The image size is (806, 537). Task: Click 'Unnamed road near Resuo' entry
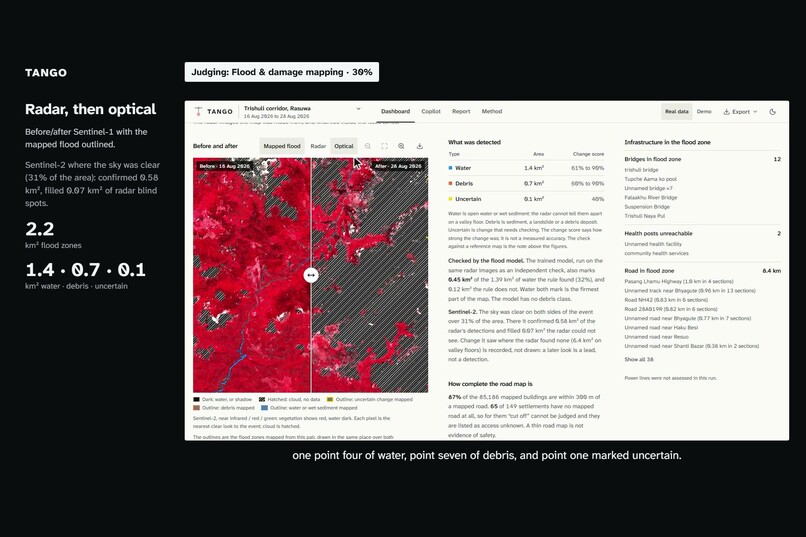(x=656, y=337)
